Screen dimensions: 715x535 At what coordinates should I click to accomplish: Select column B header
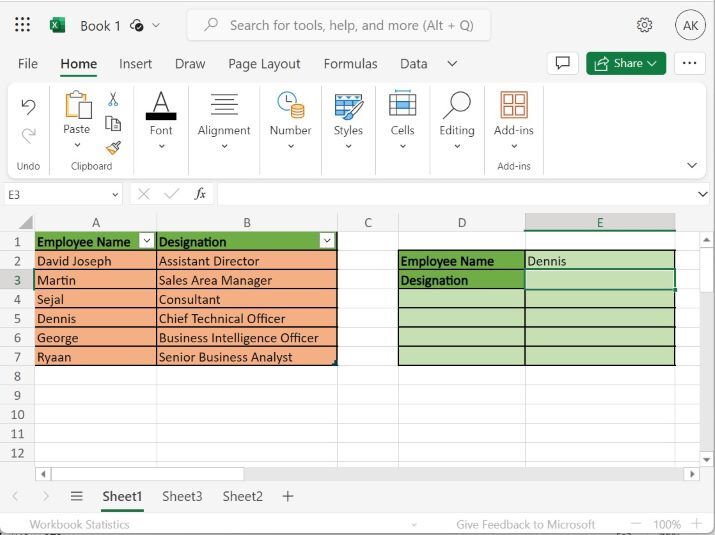pos(247,222)
